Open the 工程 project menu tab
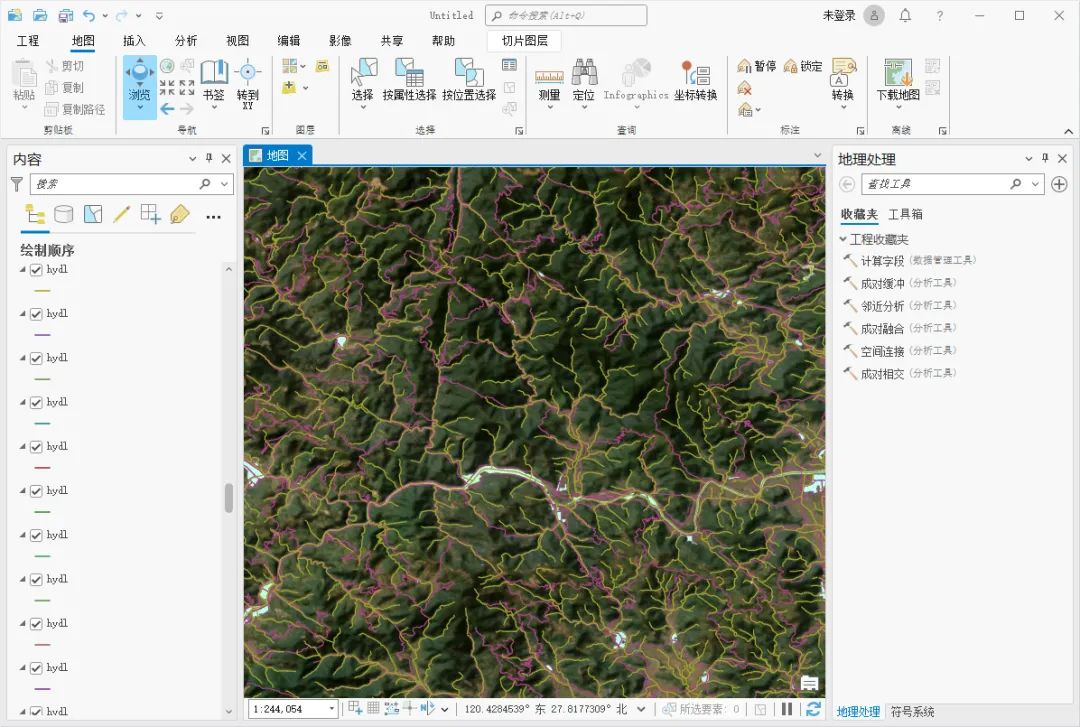The image size is (1080, 727). click(28, 41)
